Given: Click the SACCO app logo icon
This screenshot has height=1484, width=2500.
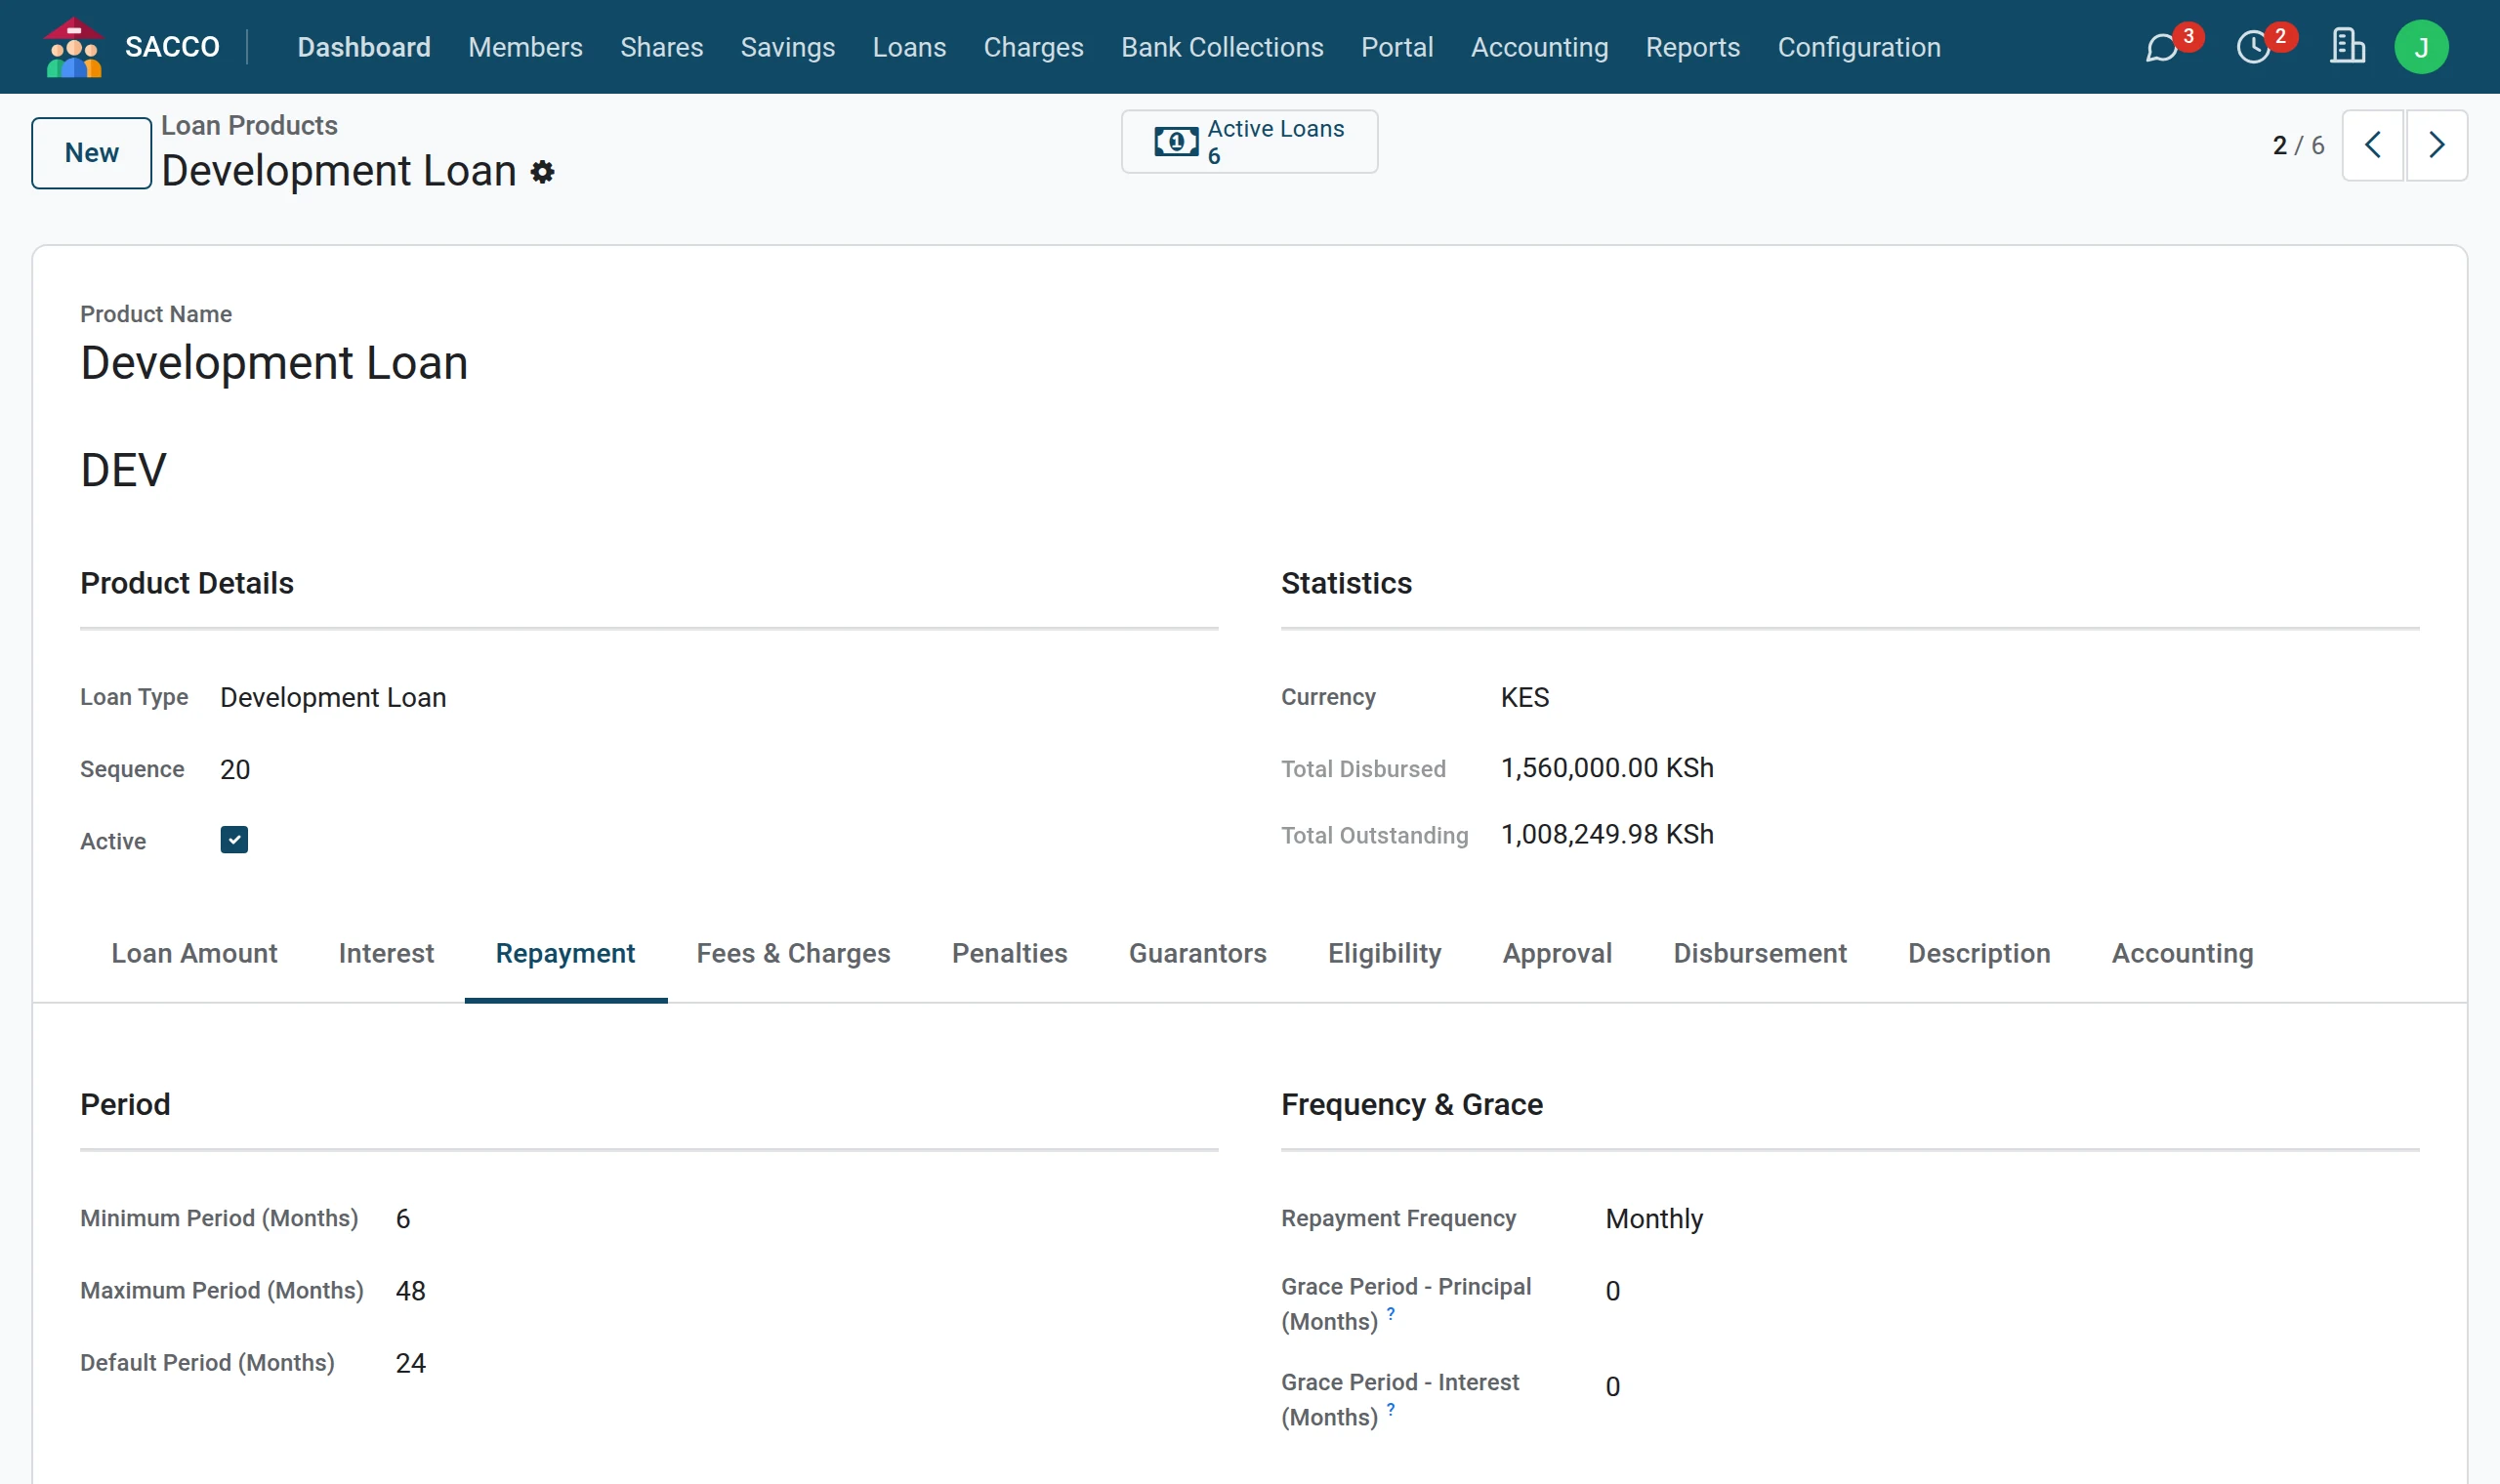Looking at the screenshot, I should click(73, 47).
